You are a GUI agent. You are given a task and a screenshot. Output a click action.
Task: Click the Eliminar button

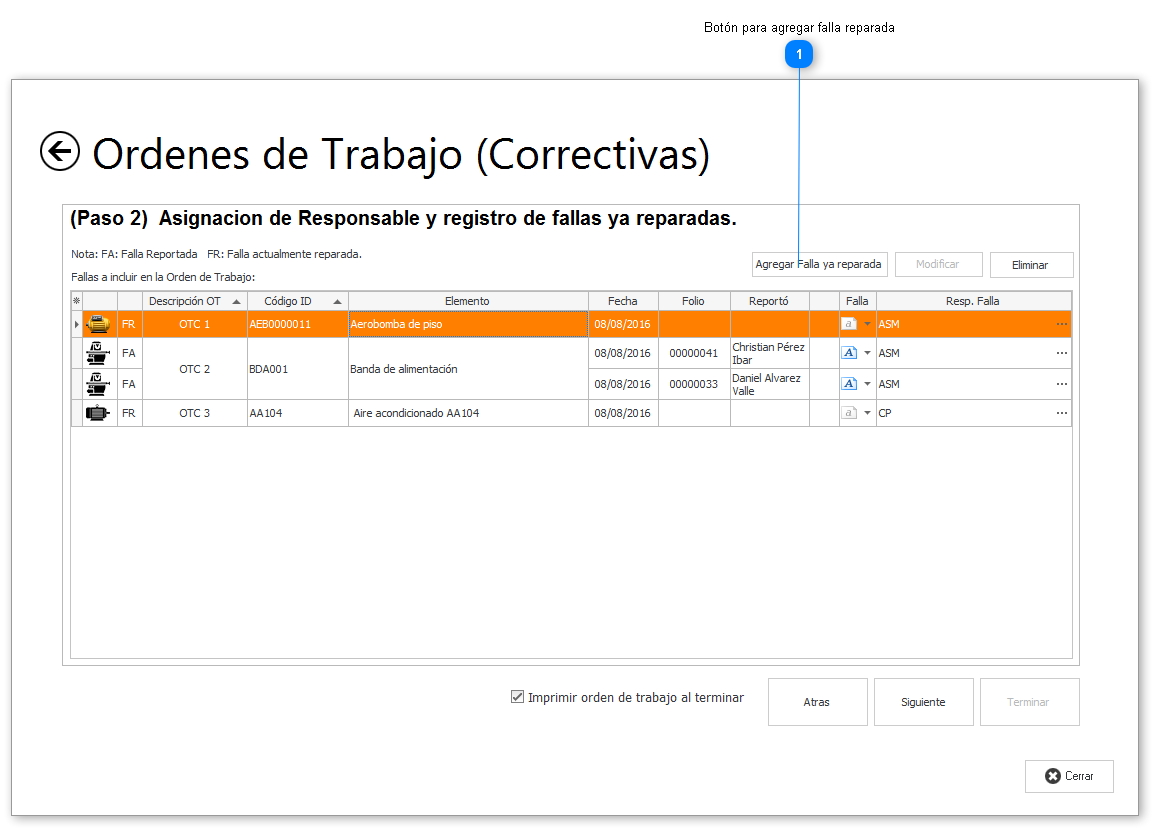pyautogui.click(x=1030, y=265)
